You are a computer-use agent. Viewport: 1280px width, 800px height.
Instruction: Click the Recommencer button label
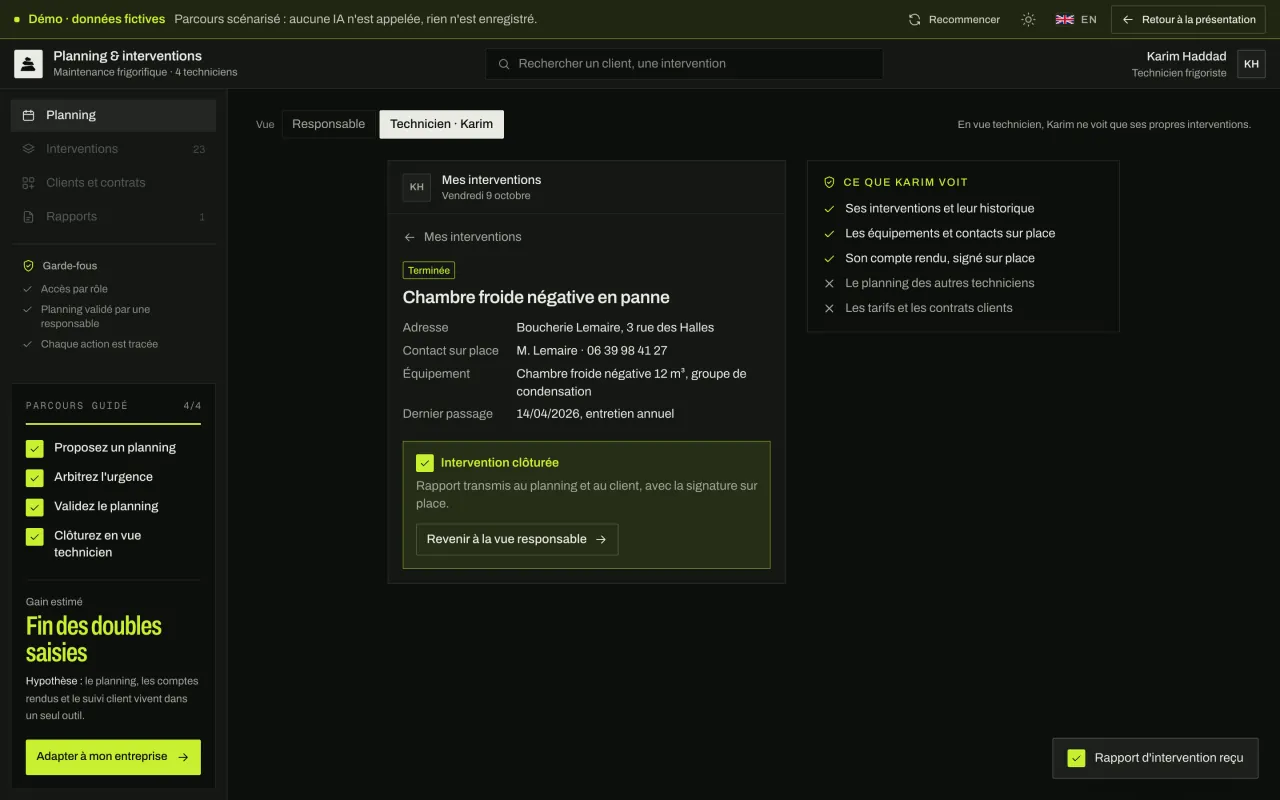point(964,19)
